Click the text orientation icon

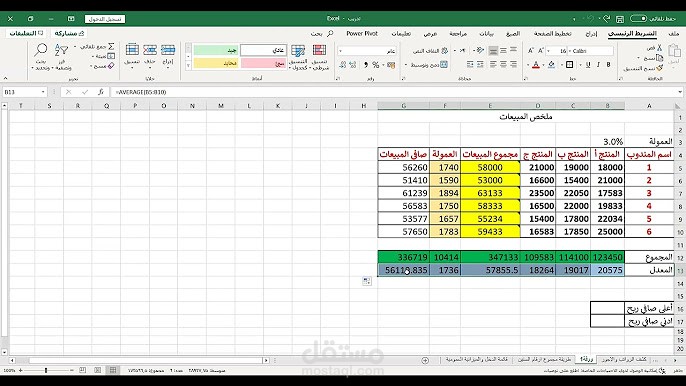click(x=480, y=51)
